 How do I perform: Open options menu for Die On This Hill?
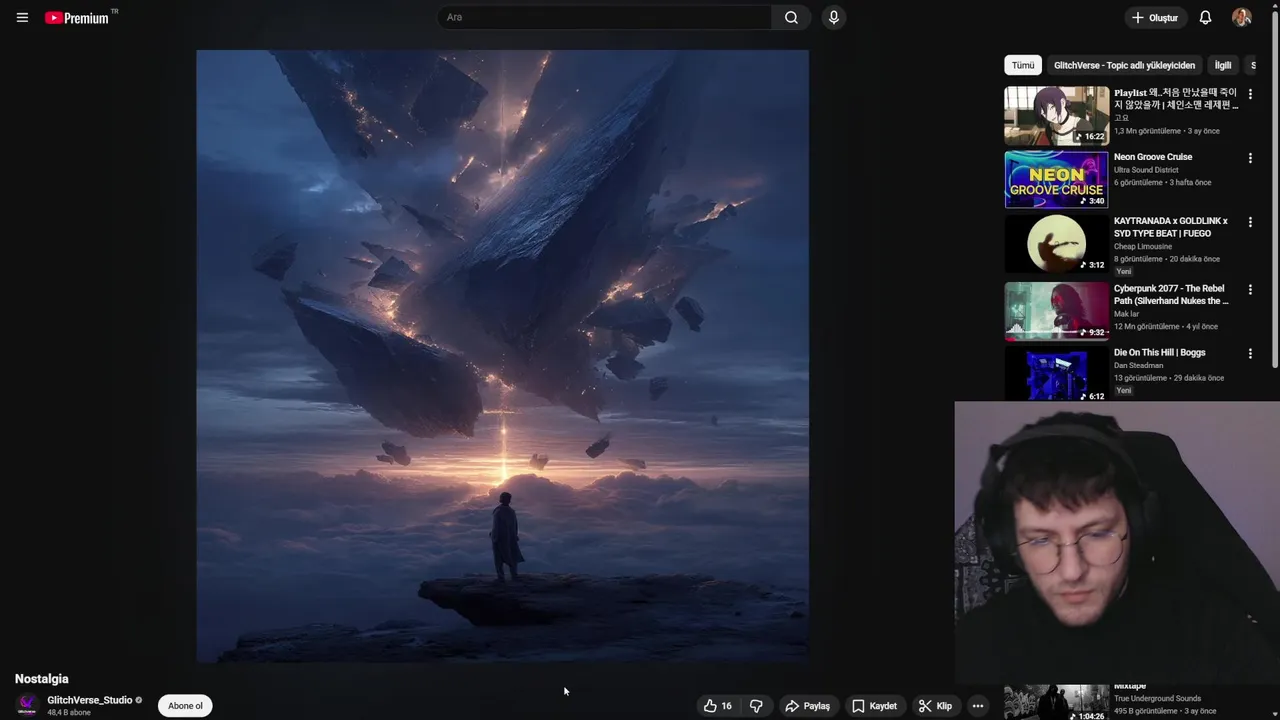coord(1250,354)
